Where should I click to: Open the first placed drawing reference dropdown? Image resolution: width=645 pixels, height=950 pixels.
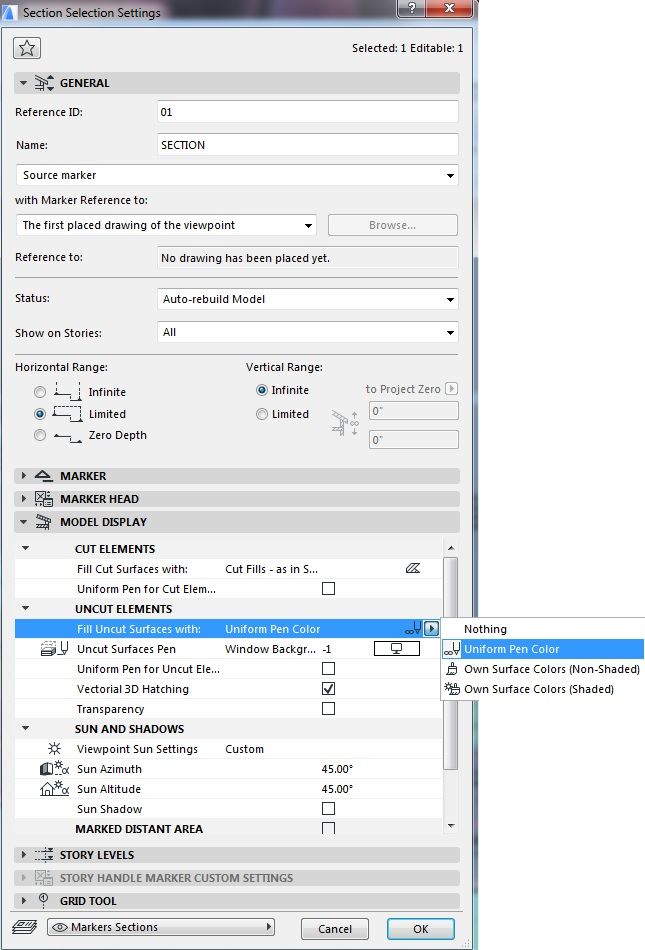click(166, 225)
